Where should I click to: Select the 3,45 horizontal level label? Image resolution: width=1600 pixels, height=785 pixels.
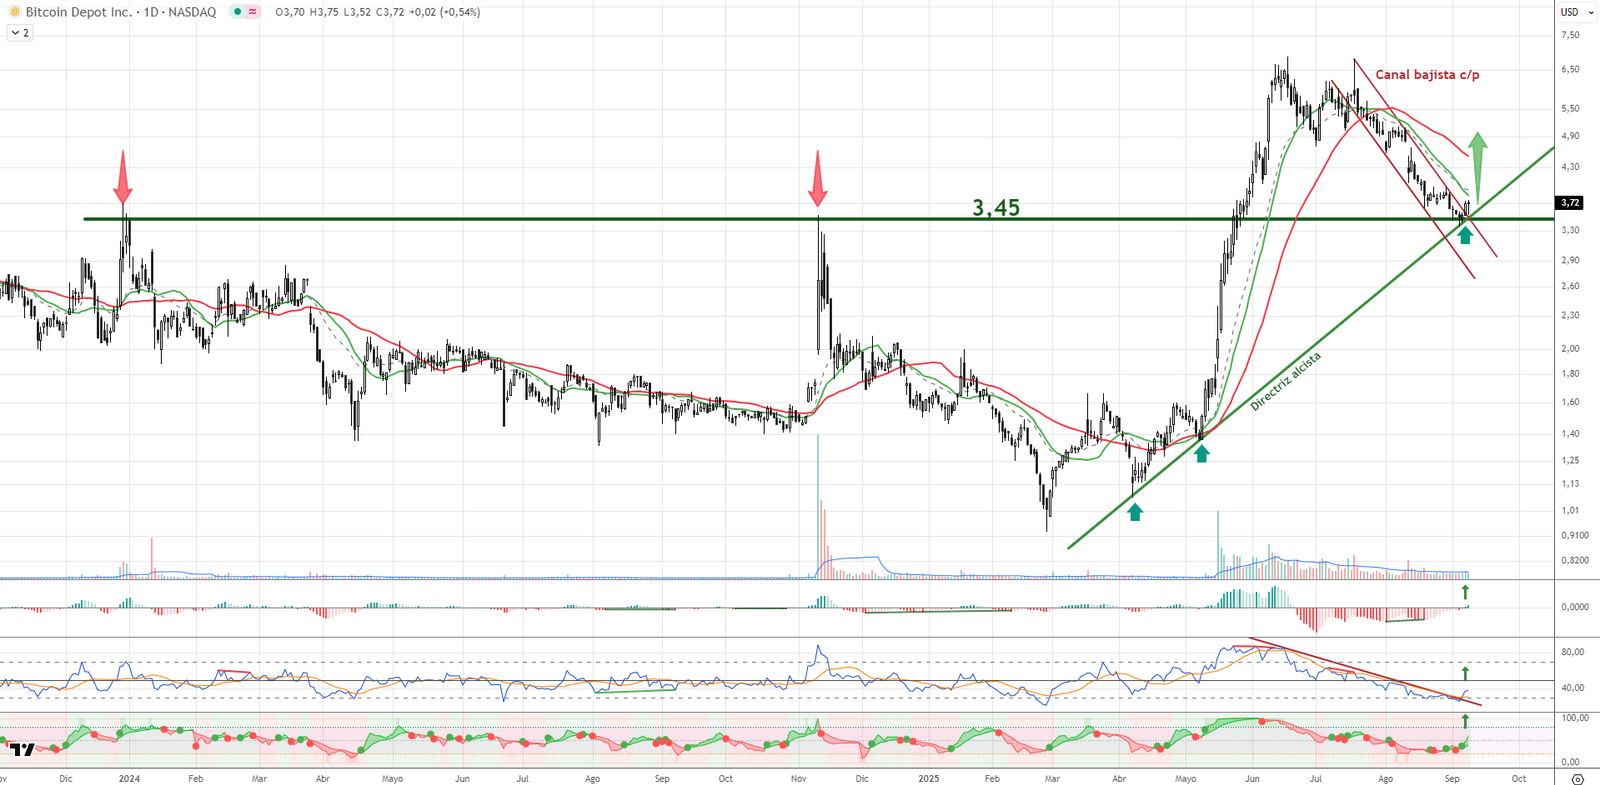tap(996, 207)
